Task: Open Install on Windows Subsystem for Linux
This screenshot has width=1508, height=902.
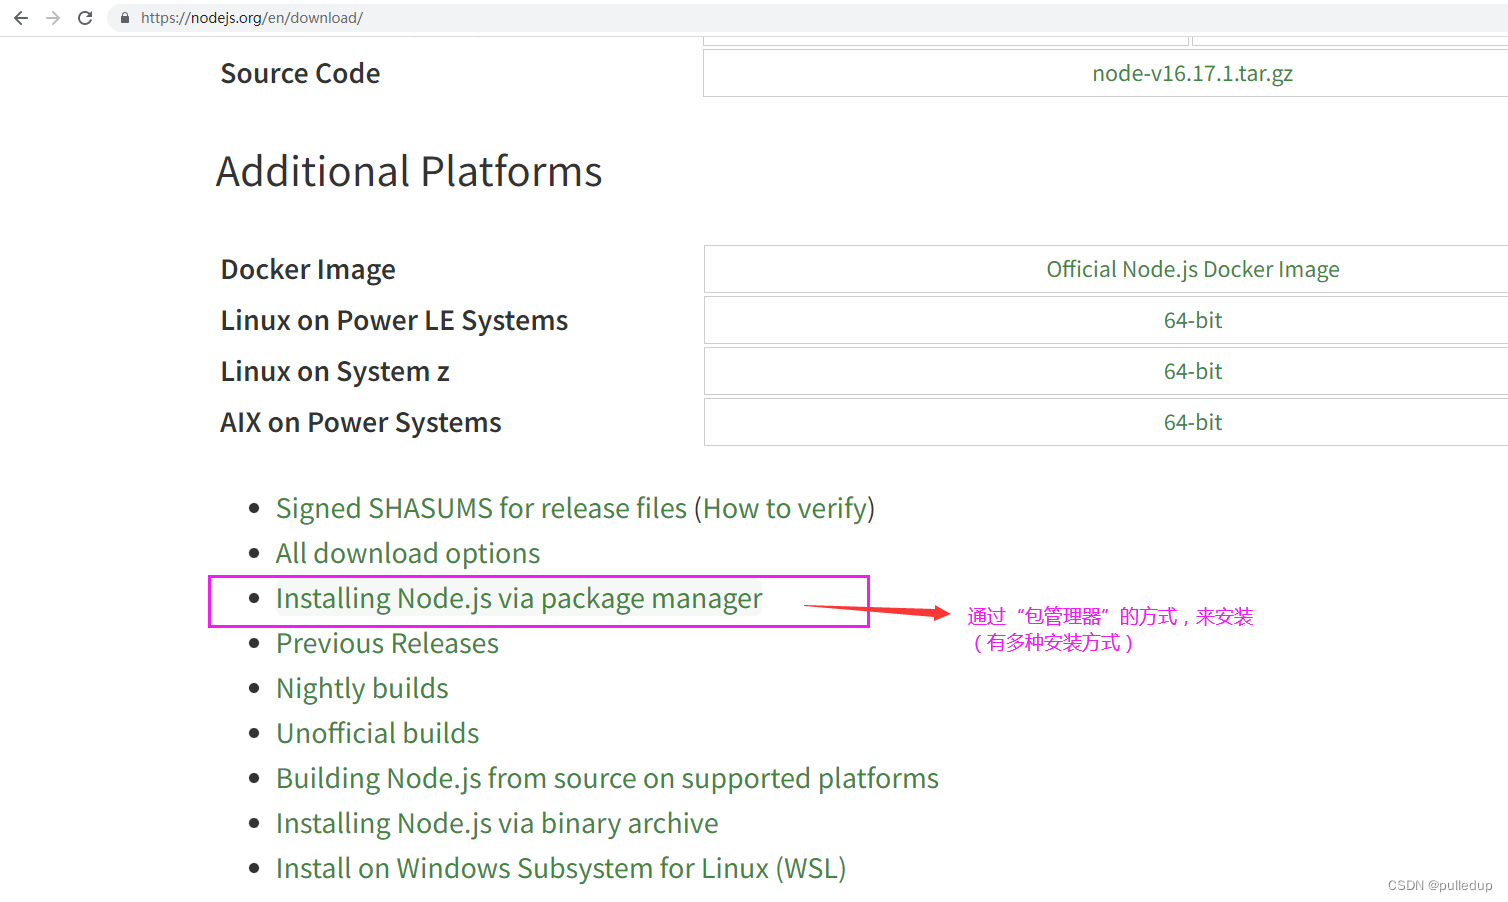Action: (x=561, y=869)
